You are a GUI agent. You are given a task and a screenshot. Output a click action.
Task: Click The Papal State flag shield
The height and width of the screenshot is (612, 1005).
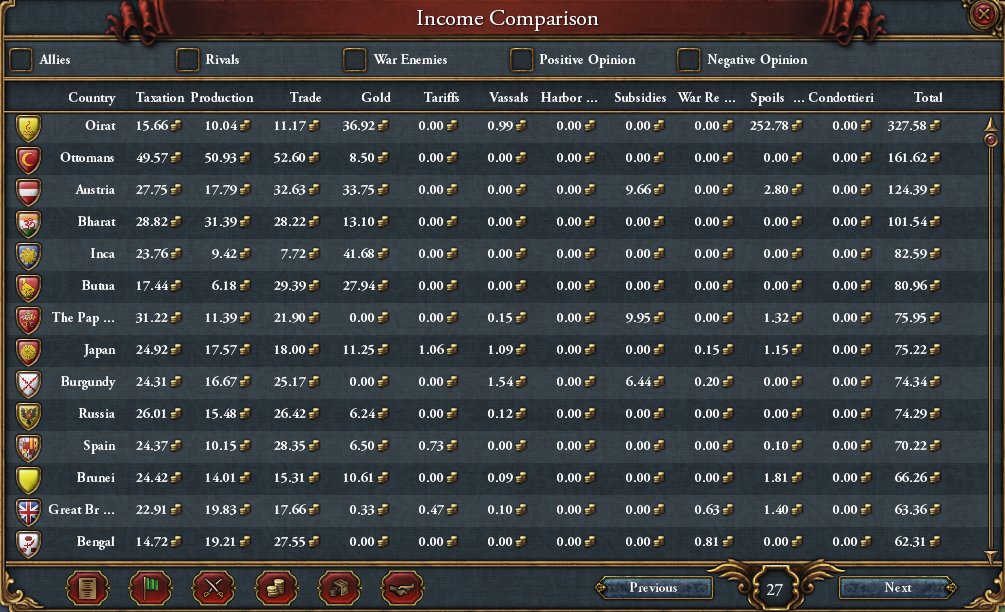tap(28, 320)
